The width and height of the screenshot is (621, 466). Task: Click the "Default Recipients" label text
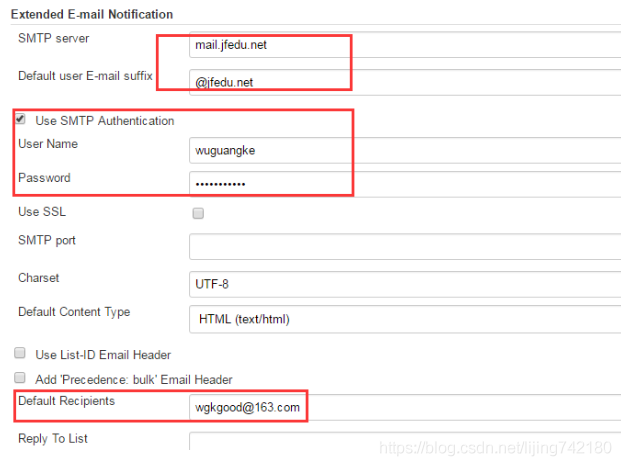point(66,401)
